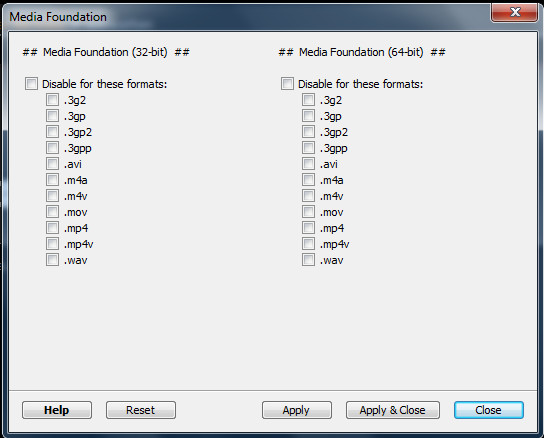Image resolution: width=544 pixels, height=438 pixels.
Task: Click the '## Media Foundation (32-bit) ##' heading
Action: [x=106, y=52]
